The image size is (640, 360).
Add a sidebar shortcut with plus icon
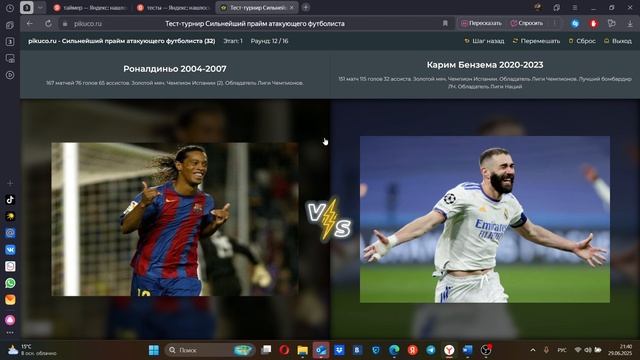(x=10, y=183)
